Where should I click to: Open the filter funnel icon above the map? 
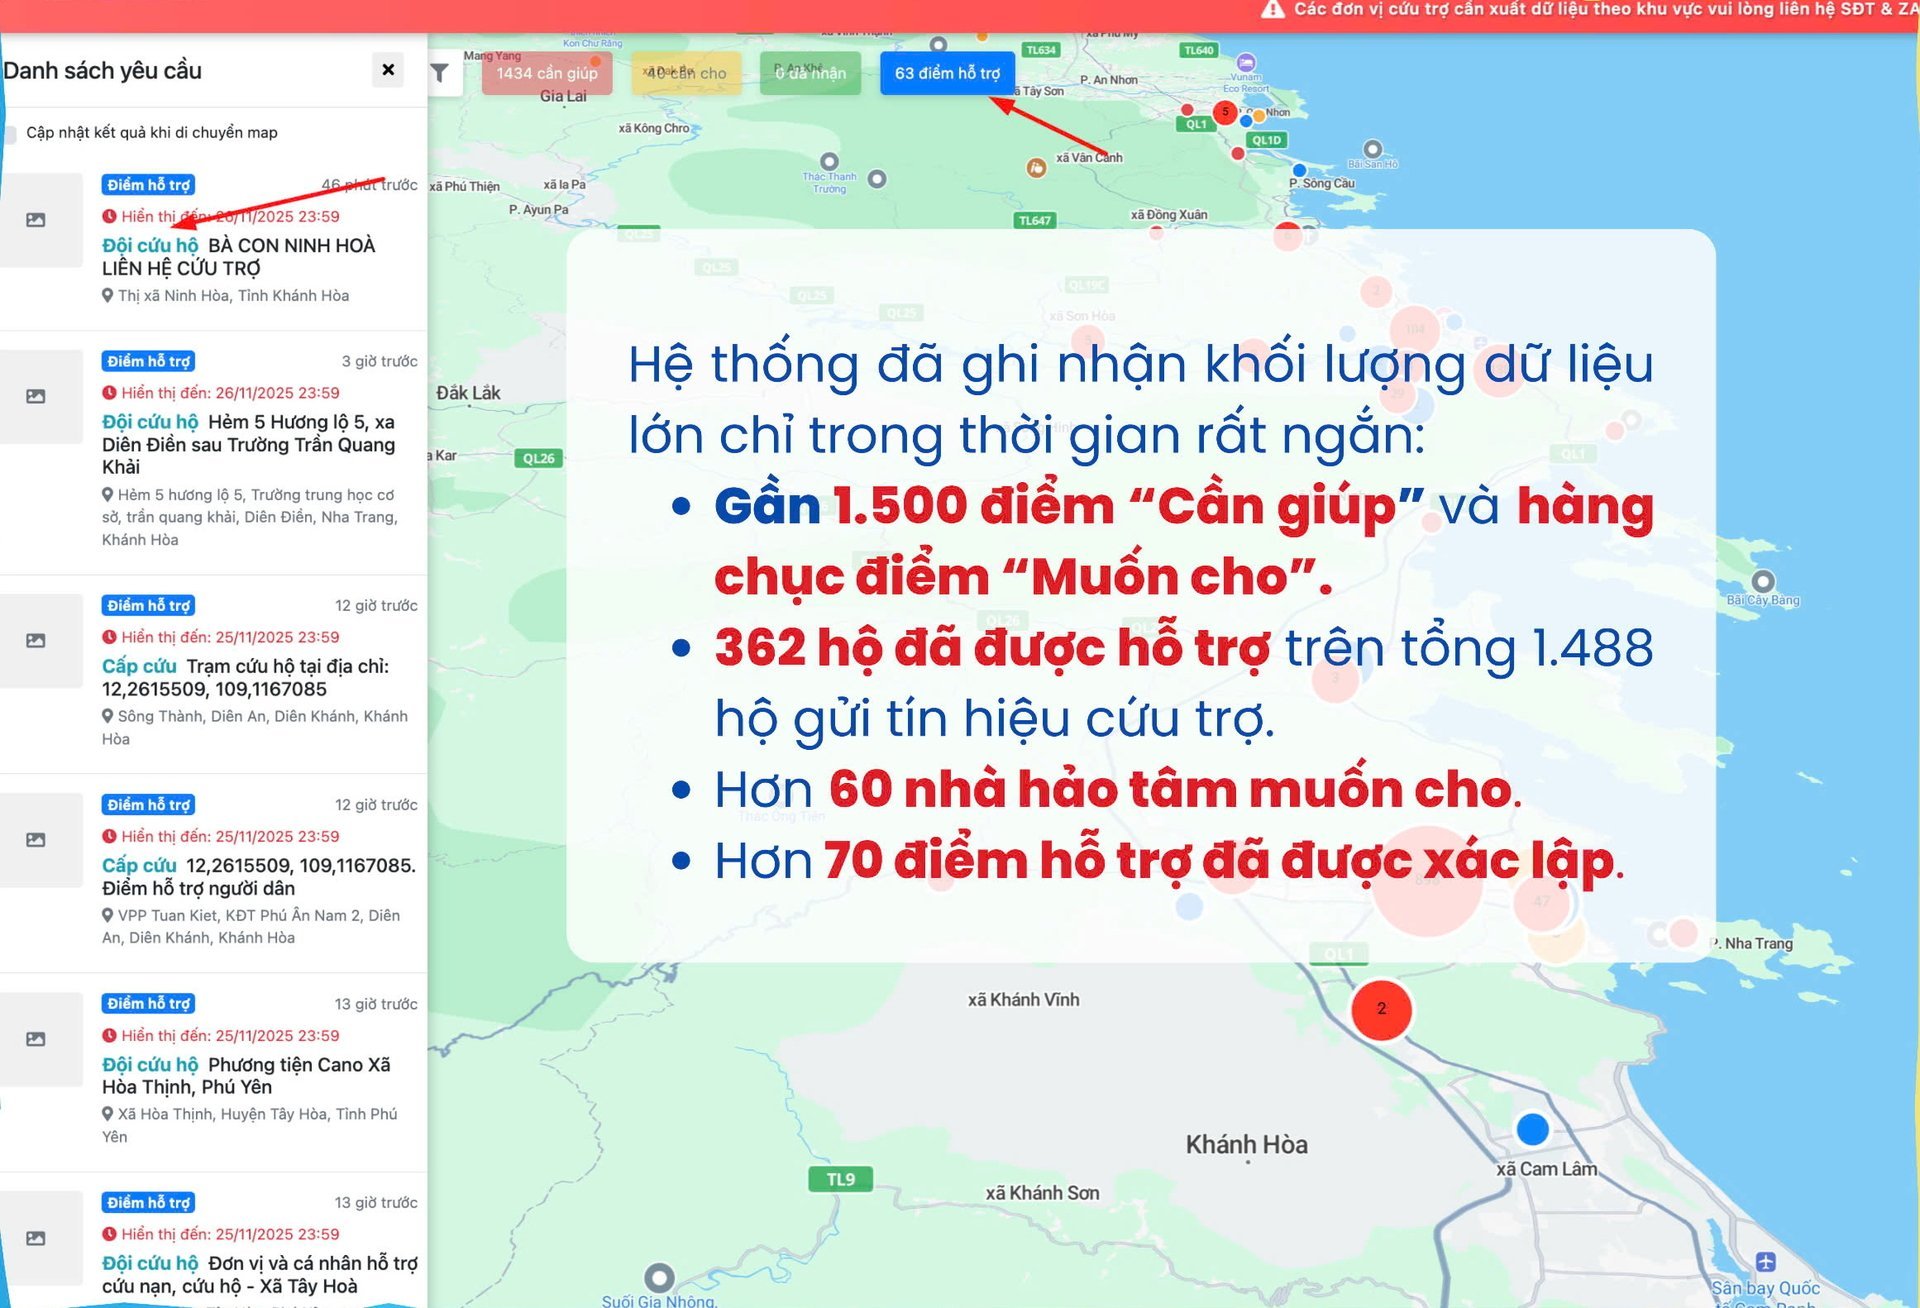pos(439,73)
